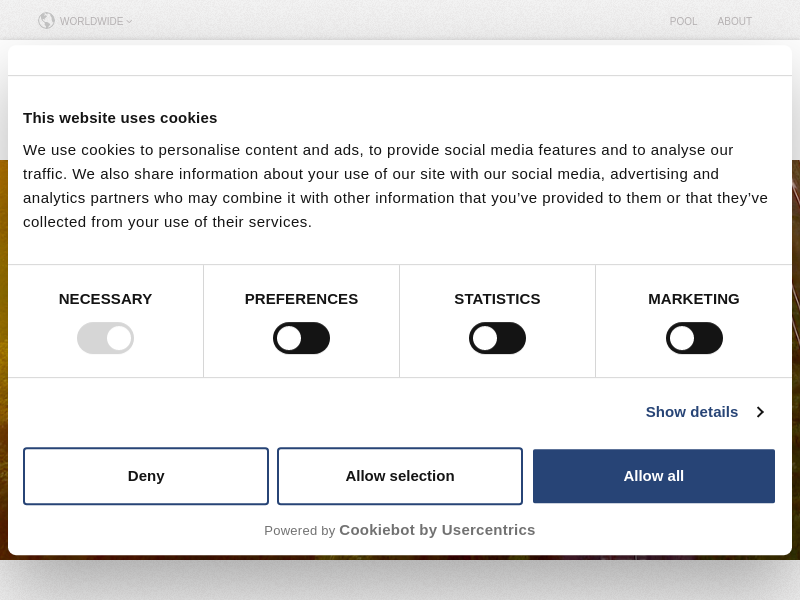
Task: Toggle the Necessary cookies switch
Action: click(105, 338)
